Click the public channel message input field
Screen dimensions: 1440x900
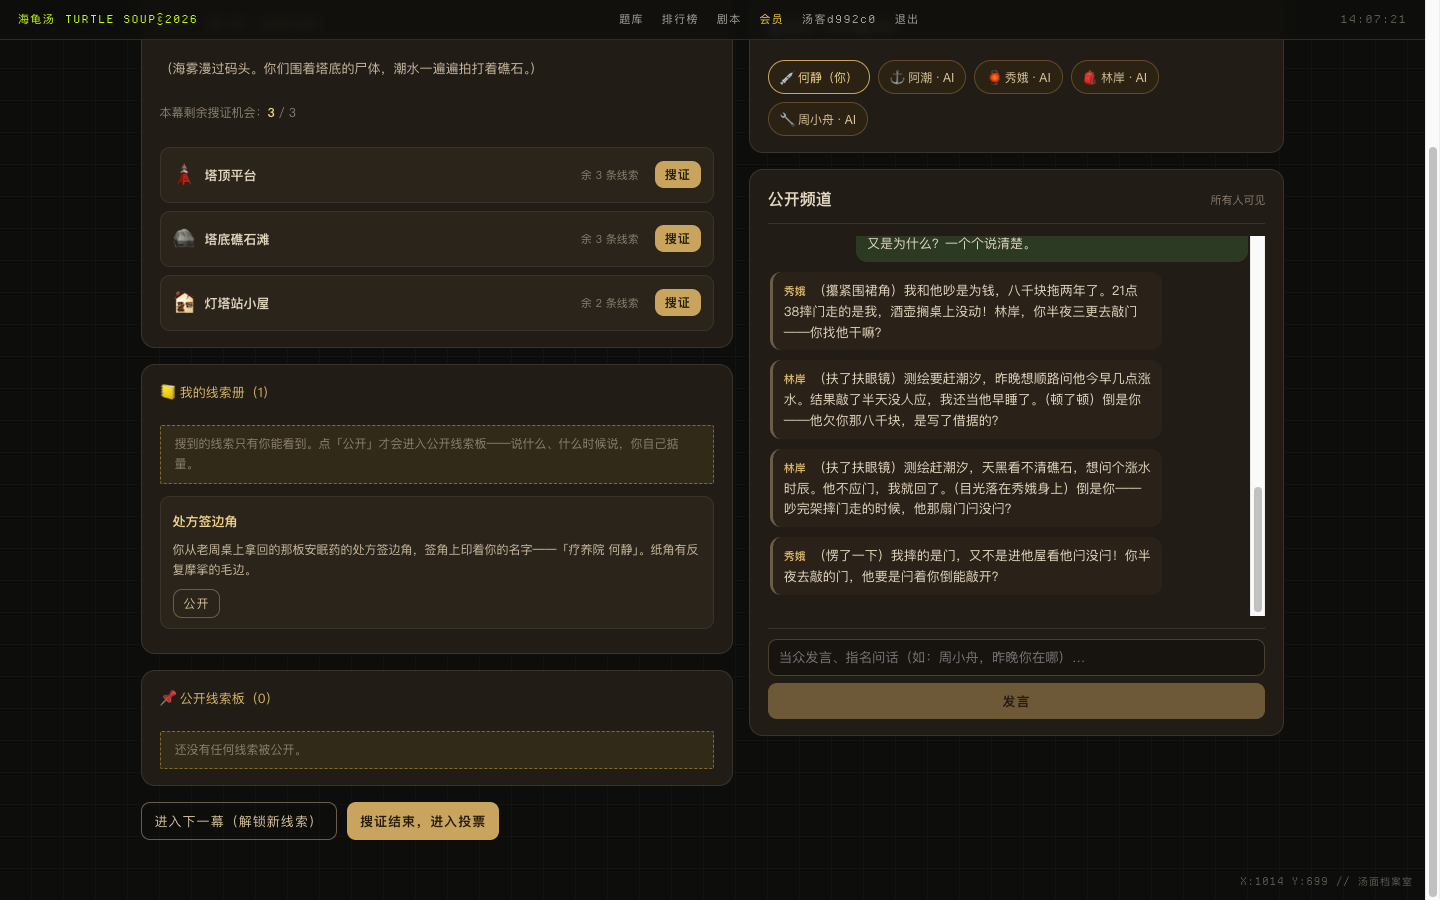click(1016, 657)
